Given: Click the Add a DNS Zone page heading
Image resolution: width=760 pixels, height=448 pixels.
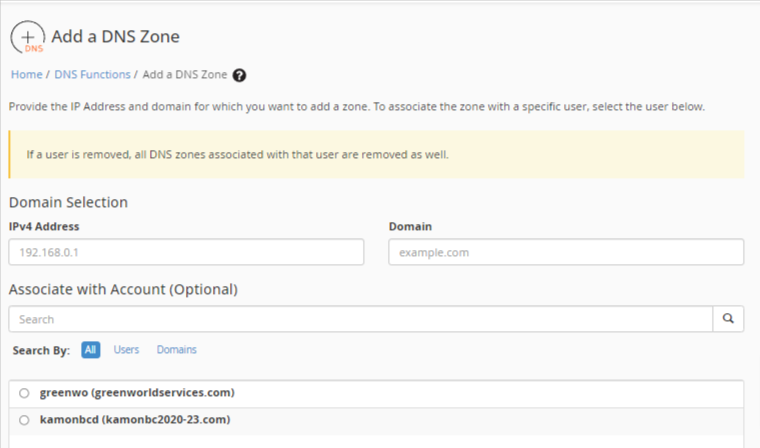Looking at the screenshot, I should tap(114, 37).
